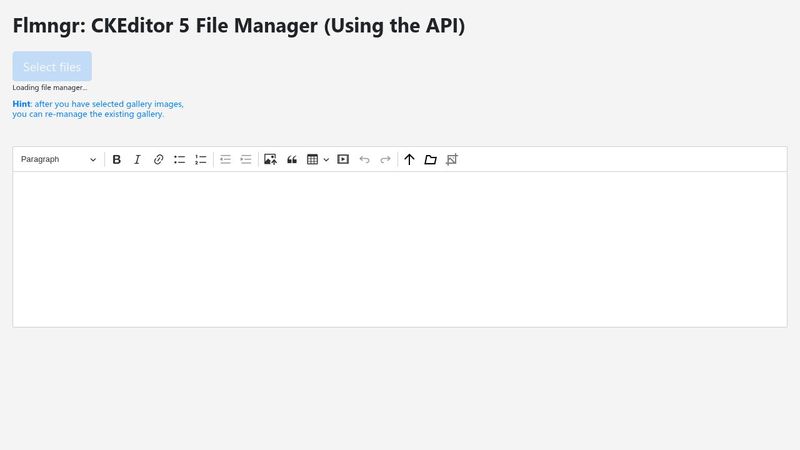The image size is (800, 450).
Task: Click the redo arrow
Action: tap(385, 159)
